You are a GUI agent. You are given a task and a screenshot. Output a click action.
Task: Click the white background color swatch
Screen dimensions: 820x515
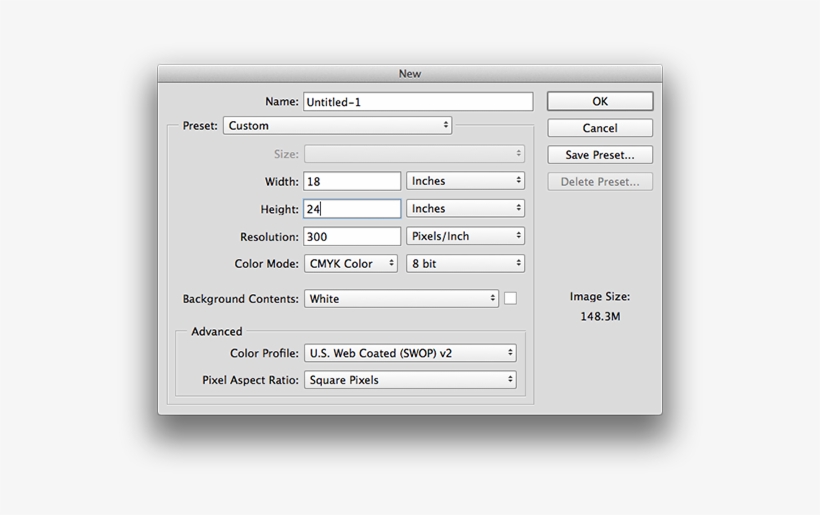[510, 299]
